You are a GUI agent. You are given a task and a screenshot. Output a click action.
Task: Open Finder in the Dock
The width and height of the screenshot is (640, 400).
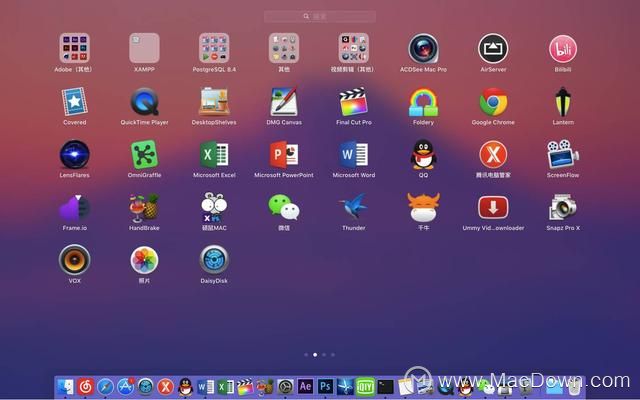coord(65,386)
